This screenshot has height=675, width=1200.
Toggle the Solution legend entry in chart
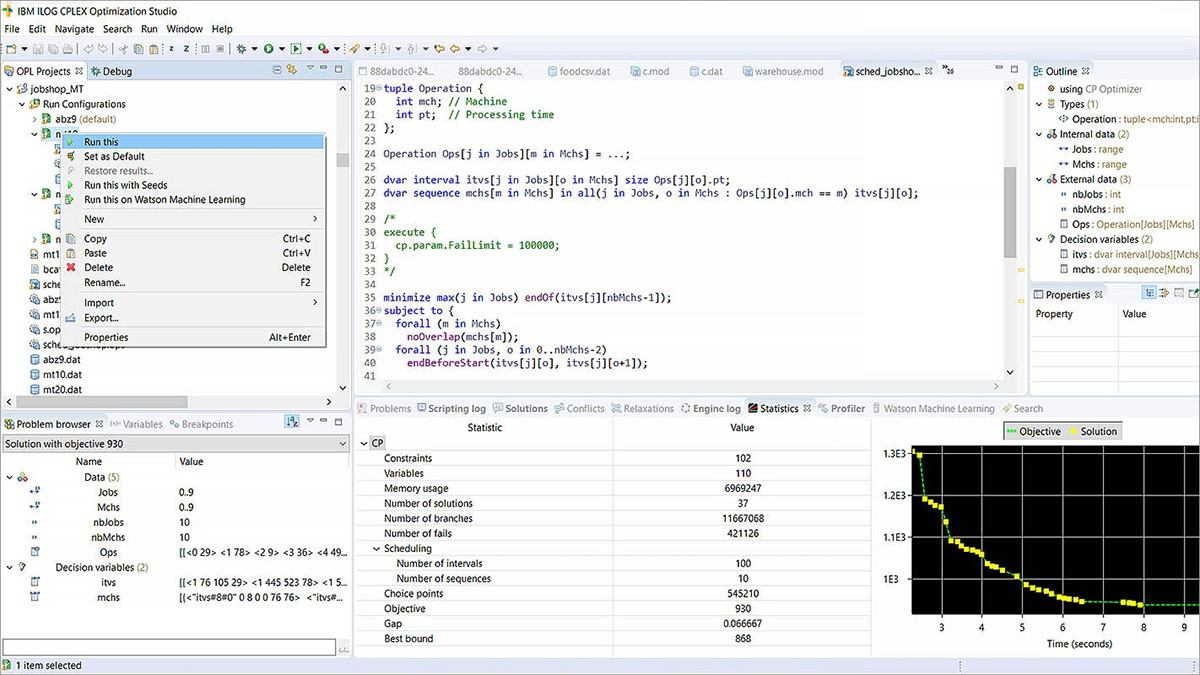pyautogui.click(x=1097, y=431)
